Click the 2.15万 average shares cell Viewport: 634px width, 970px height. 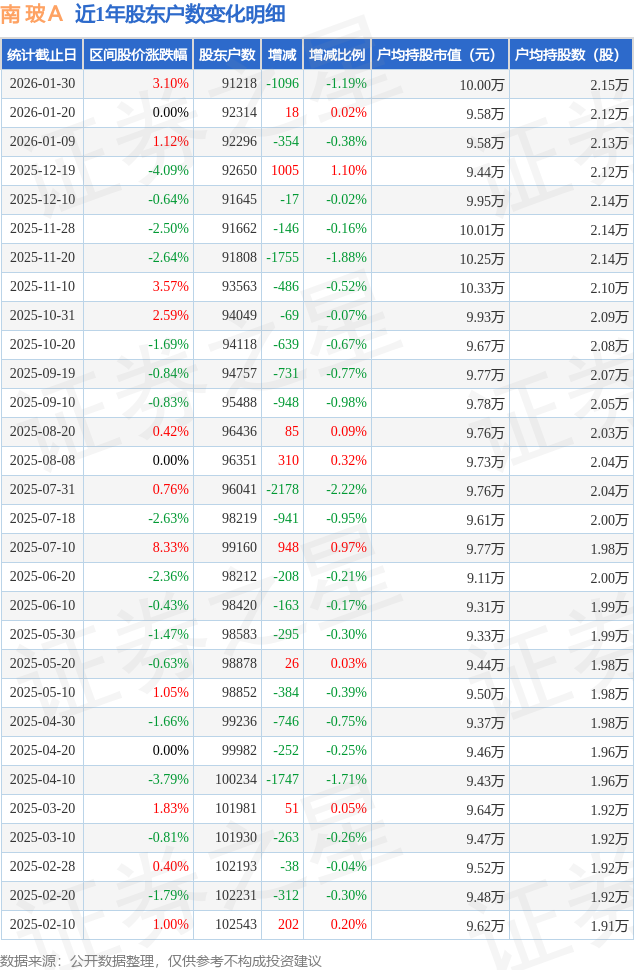pyautogui.click(x=609, y=84)
